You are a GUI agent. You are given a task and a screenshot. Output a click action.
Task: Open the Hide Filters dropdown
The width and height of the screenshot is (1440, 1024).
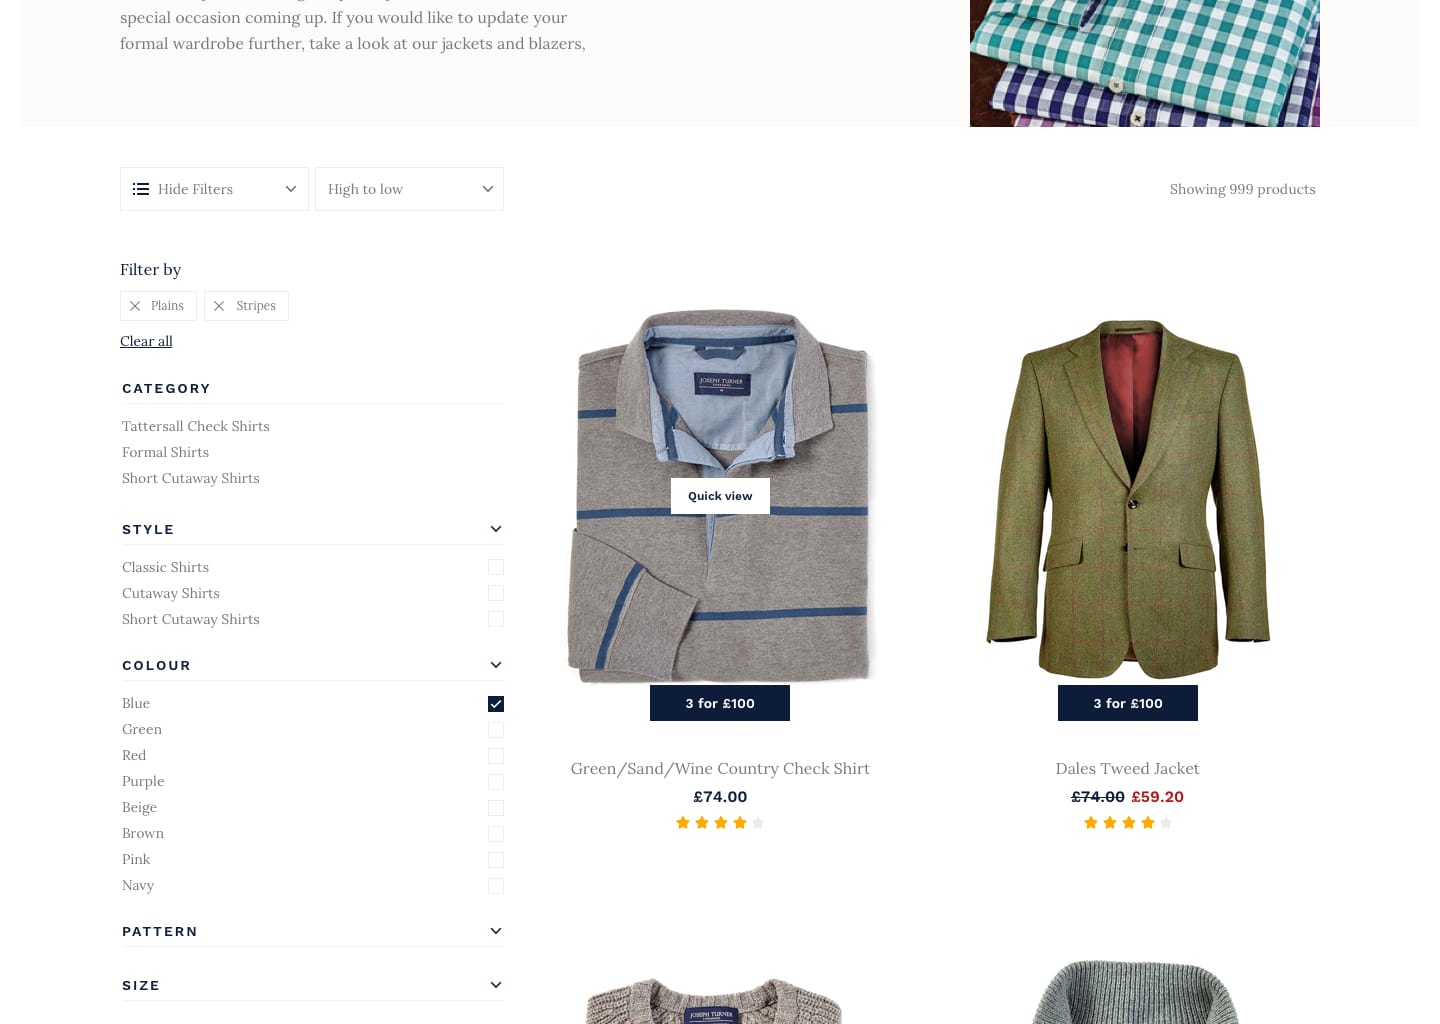(x=214, y=189)
